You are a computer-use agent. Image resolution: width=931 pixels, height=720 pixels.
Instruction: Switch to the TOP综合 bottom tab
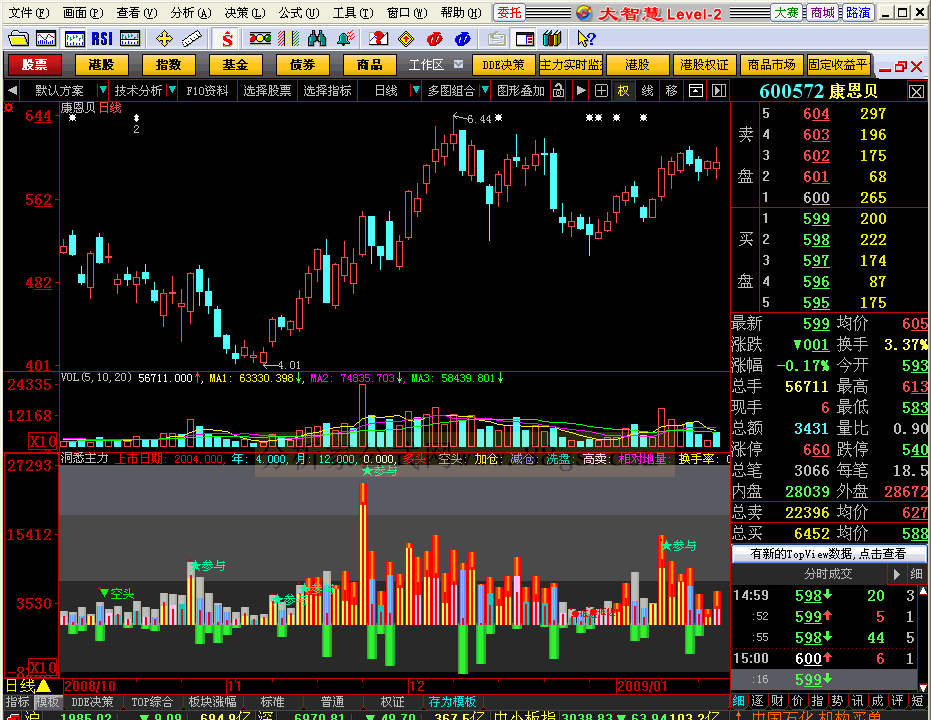[x=152, y=702]
